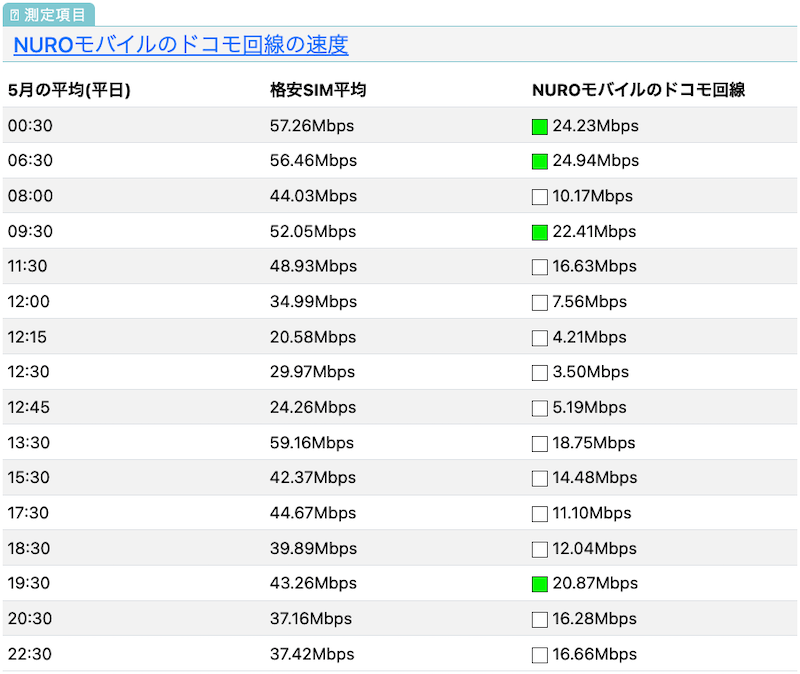This screenshot has width=800, height=674.
Task: Click the 5月の平均(平日) column header
Action: click(69, 90)
